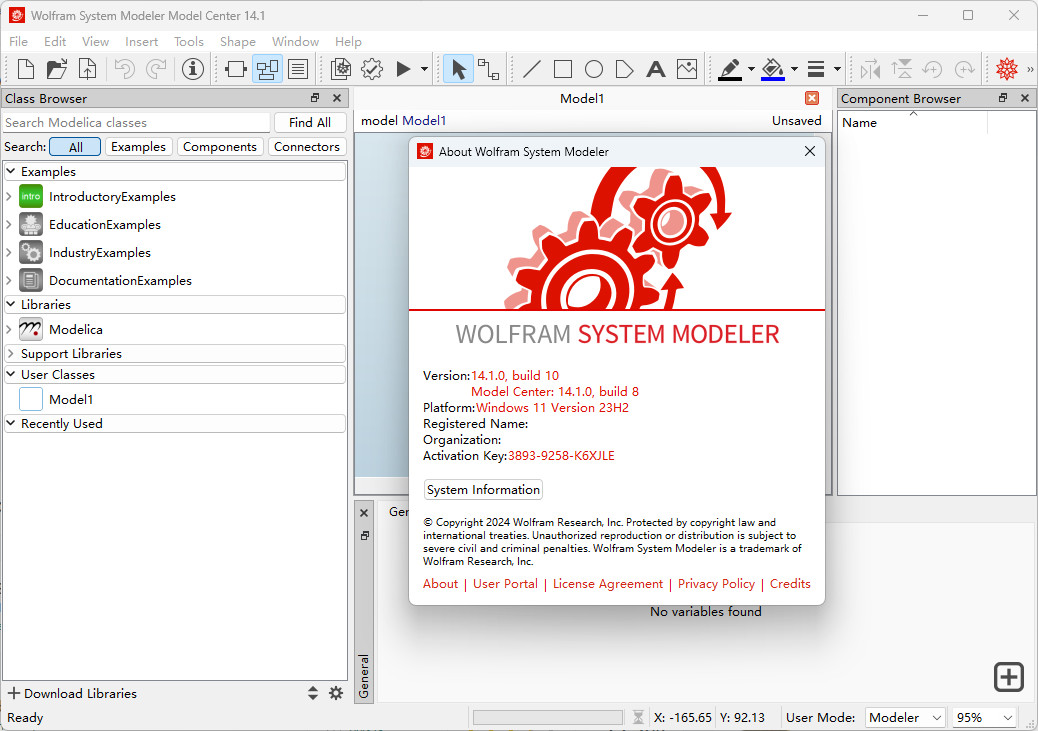The width and height of the screenshot is (1038, 731).
Task: Open the line color dropdown arrow
Action: tap(751, 69)
